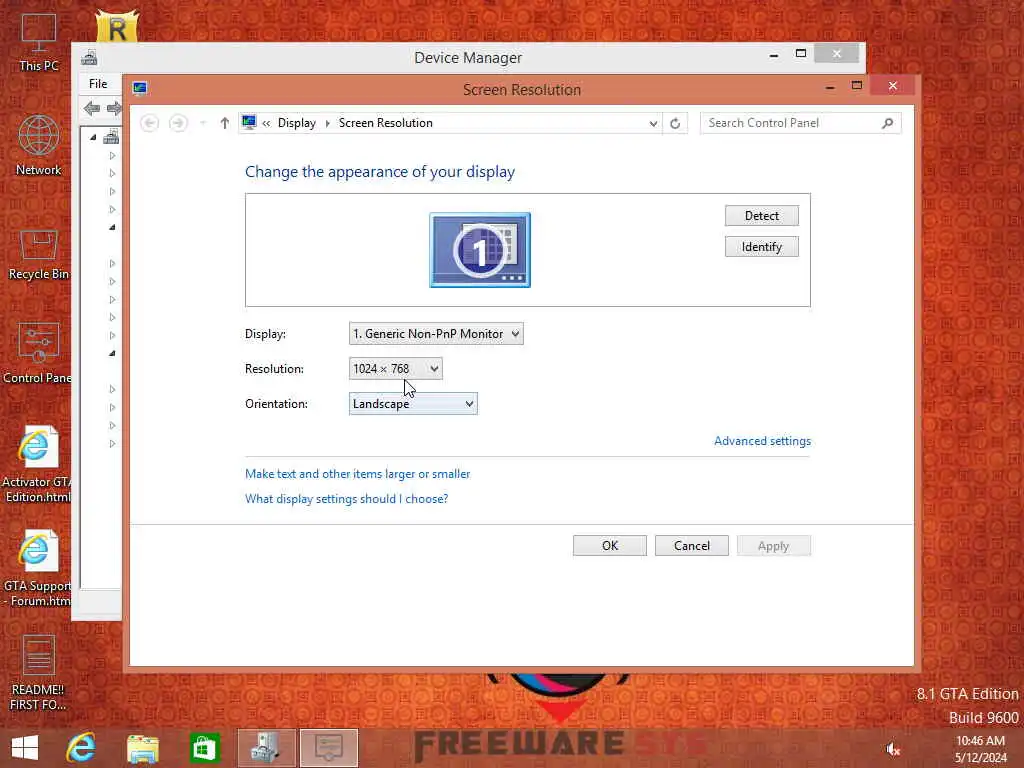Click the Control Panel icon in address bar
The width and height of the screenshot is (1024, 768).
click(249, 122)
